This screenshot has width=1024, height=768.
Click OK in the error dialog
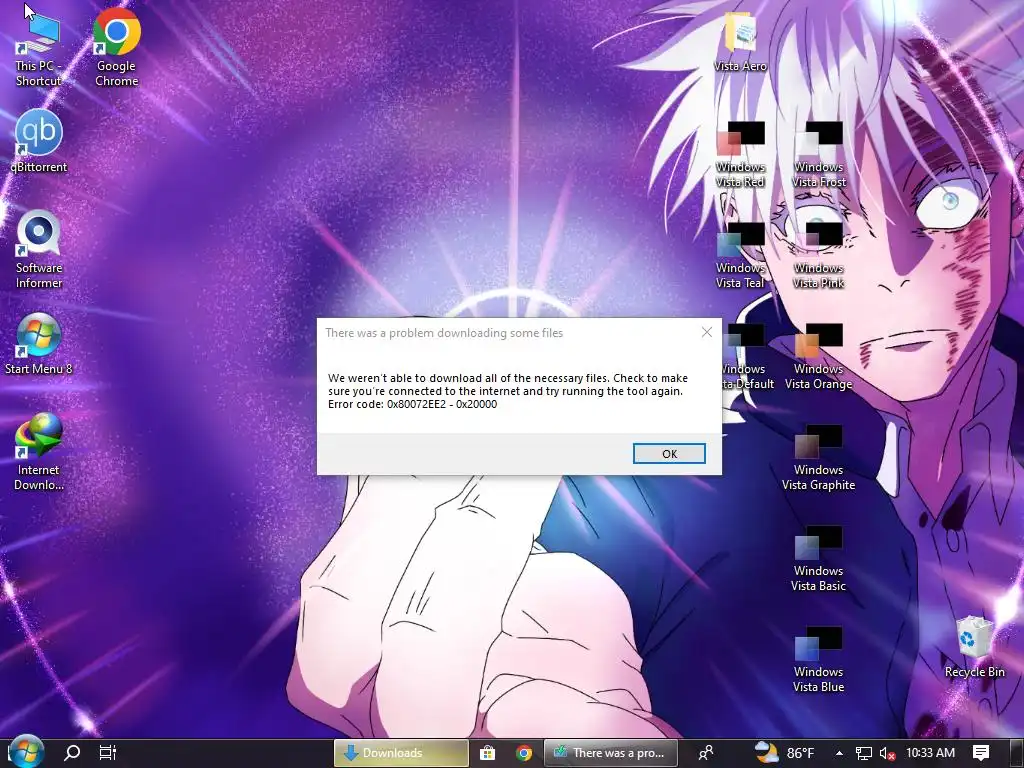(x=669, y=454)
